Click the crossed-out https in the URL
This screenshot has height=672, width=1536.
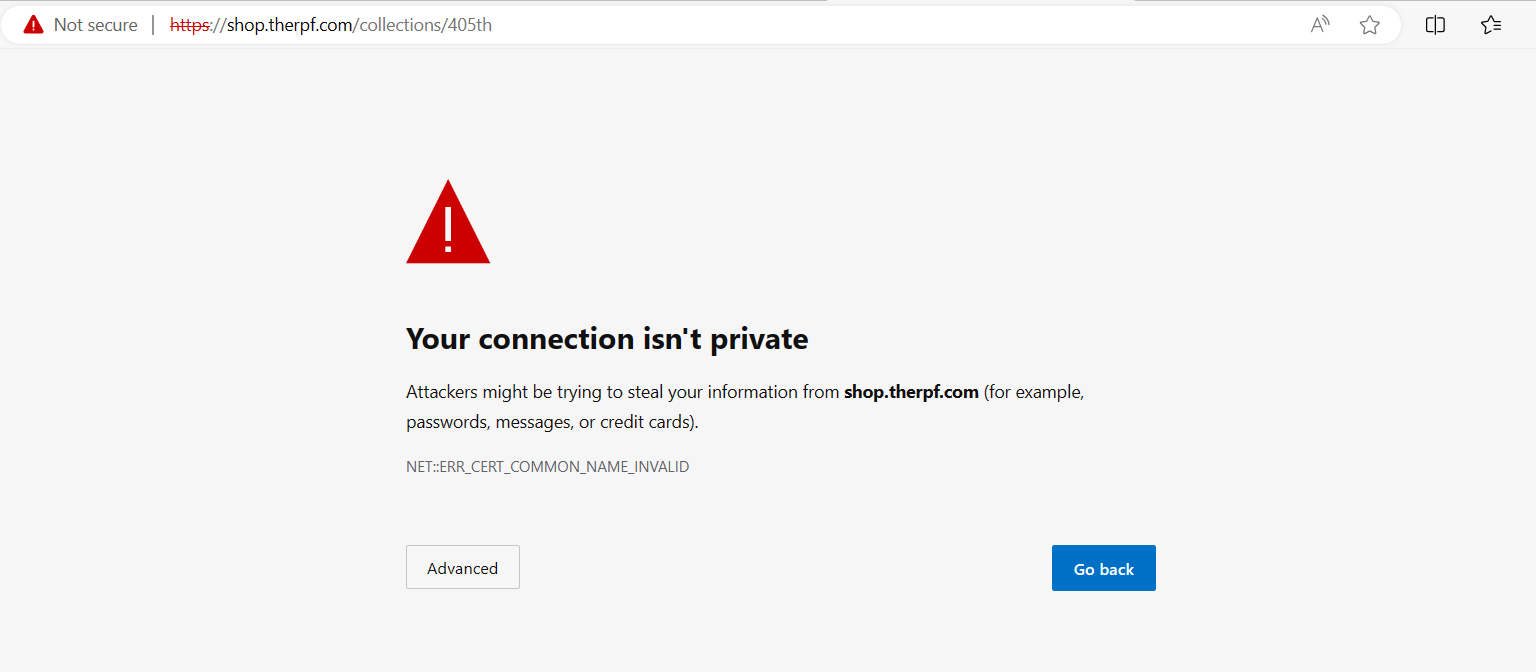pos(189,25)
